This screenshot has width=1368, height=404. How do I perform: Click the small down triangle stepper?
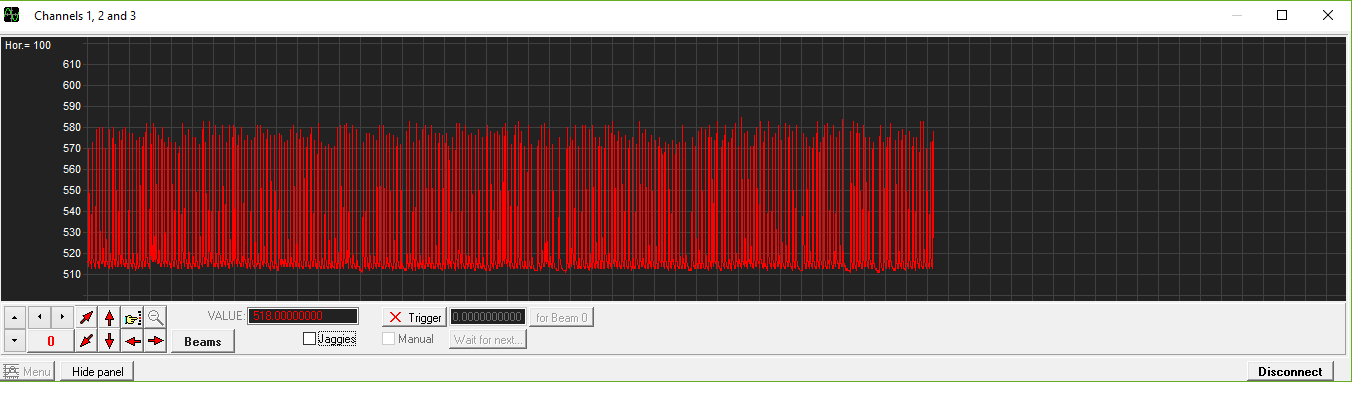pos(14,341)
